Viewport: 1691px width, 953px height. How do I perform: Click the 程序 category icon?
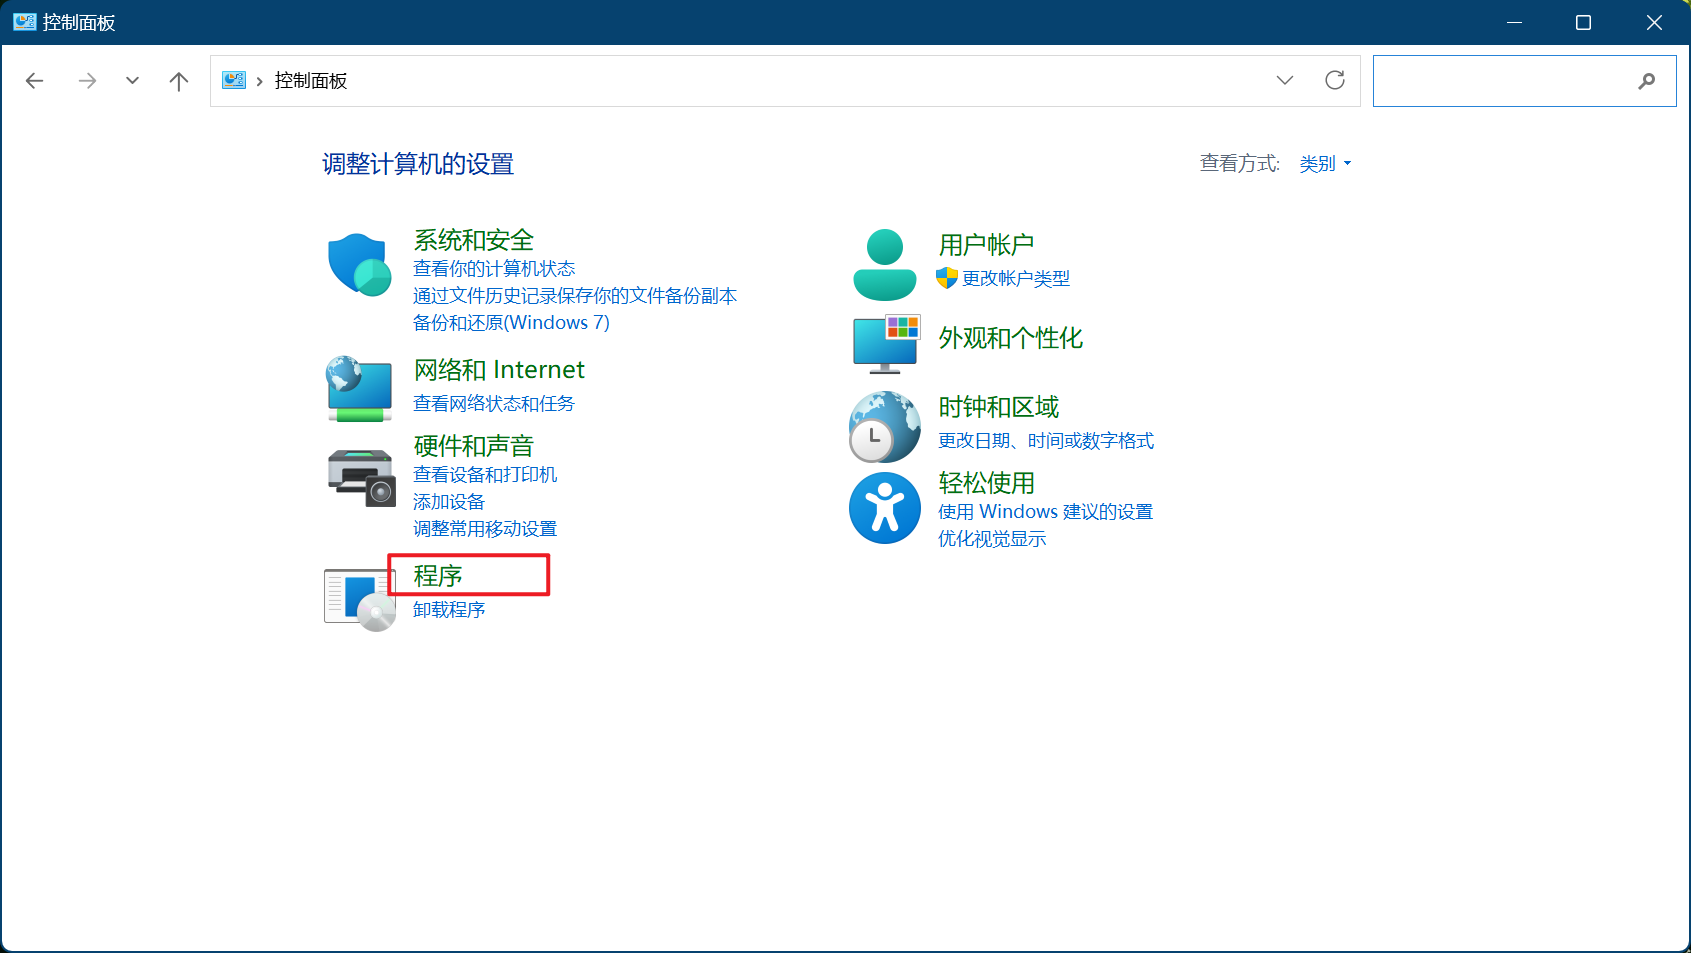(360, 599)
